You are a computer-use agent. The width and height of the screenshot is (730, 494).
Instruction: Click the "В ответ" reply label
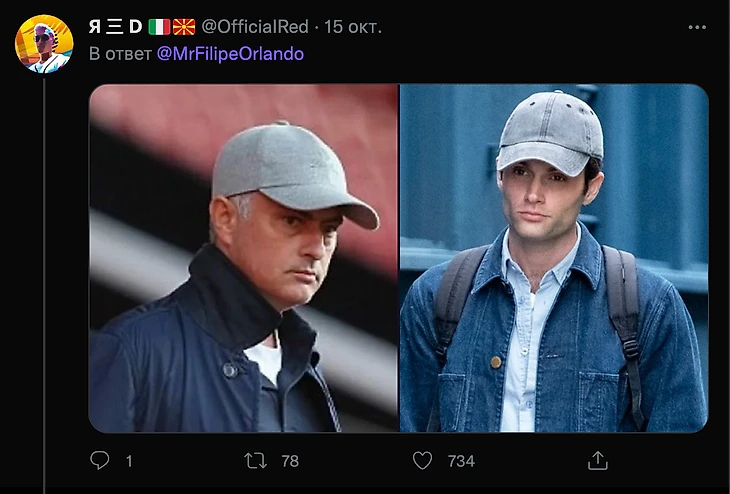point(120,53)
